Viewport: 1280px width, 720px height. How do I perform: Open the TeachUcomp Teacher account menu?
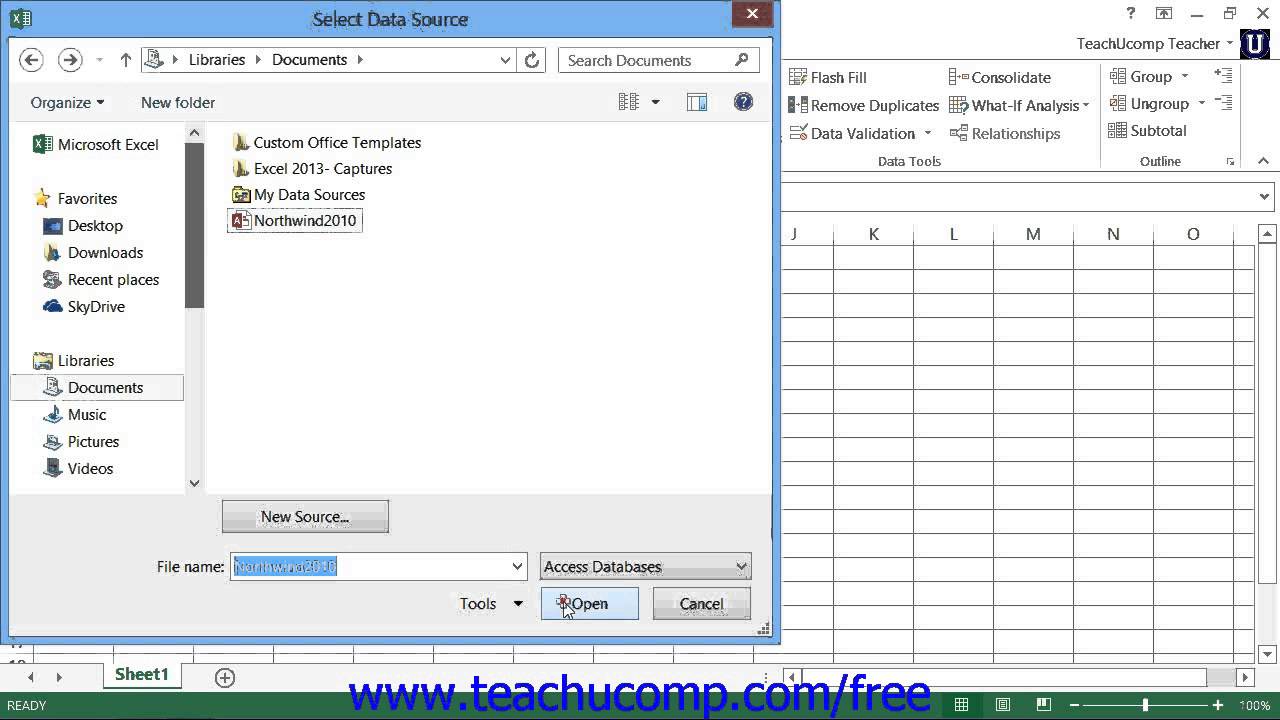(x=1154, y=44)
